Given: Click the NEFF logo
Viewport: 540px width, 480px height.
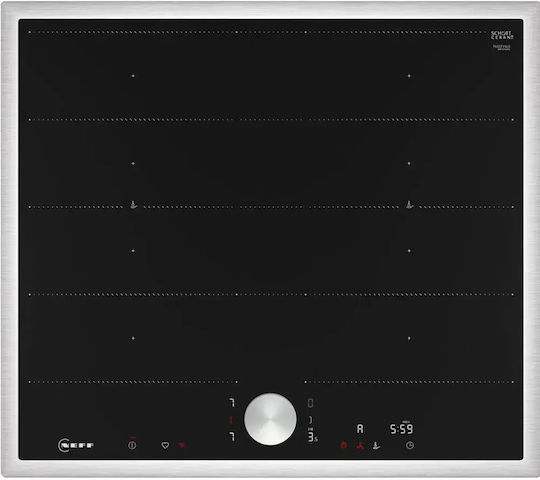Looking at the screenshot, I should pyautogui.click(x=76, y=445).
